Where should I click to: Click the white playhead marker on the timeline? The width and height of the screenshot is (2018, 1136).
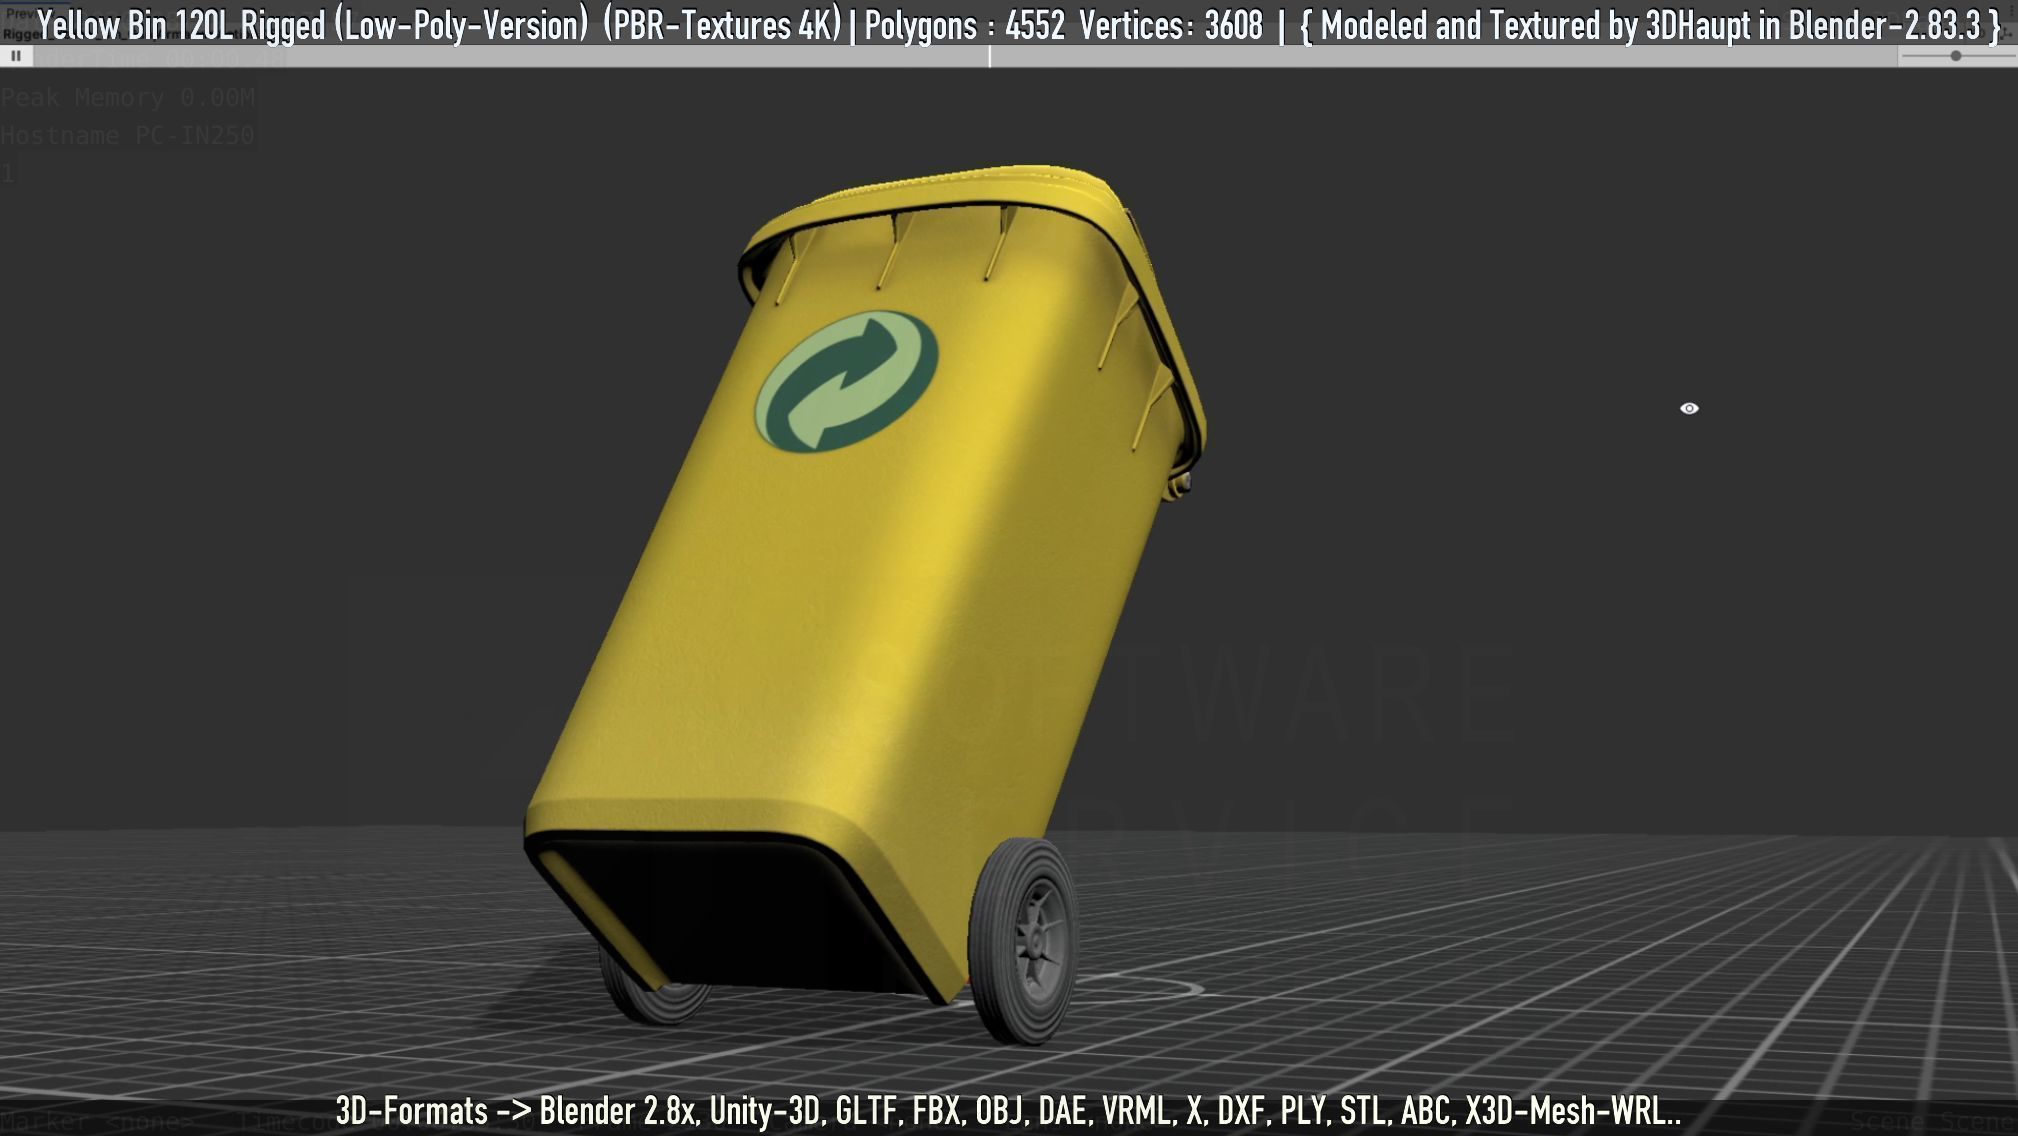point(990,56)
